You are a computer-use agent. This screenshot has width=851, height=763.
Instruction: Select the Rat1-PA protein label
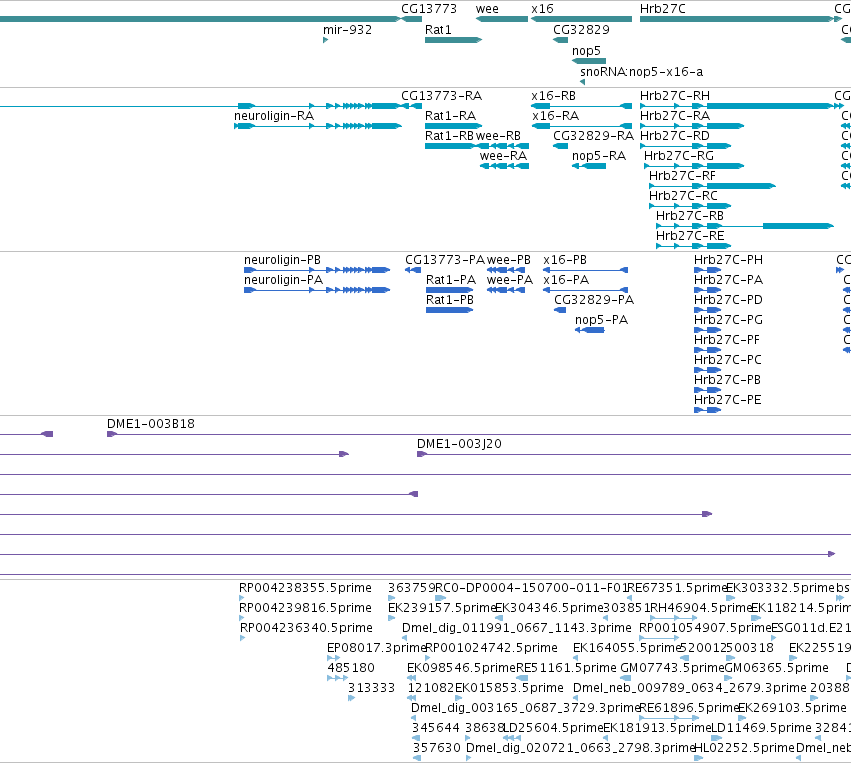(451, 280)
